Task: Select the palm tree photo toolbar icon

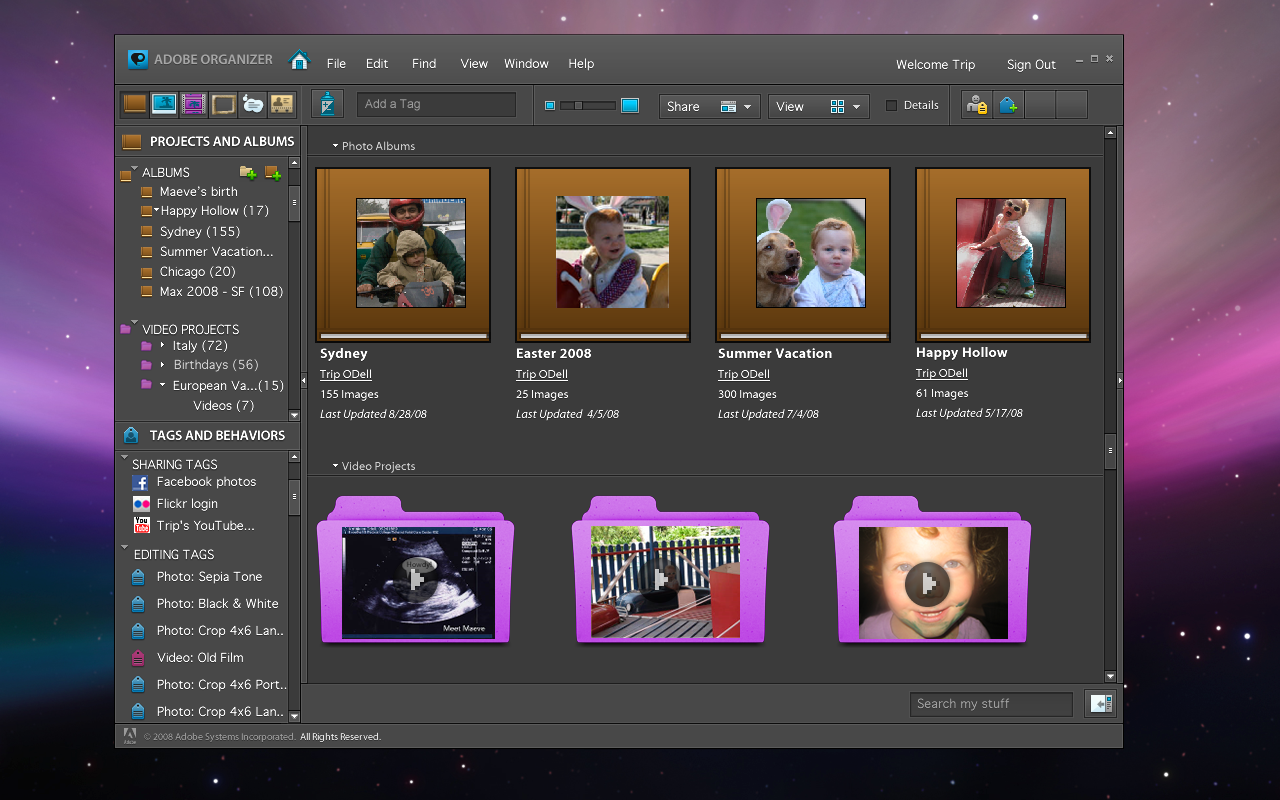Action: point(164,104)
